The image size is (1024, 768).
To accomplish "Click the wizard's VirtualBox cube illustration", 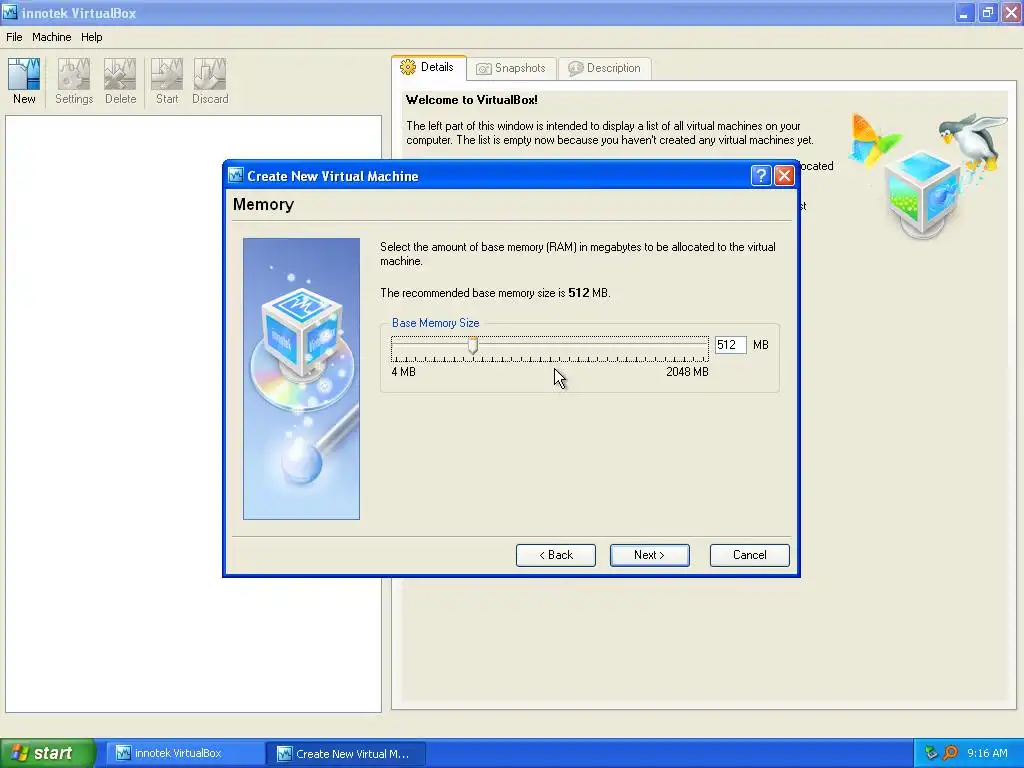I will 301,379.
